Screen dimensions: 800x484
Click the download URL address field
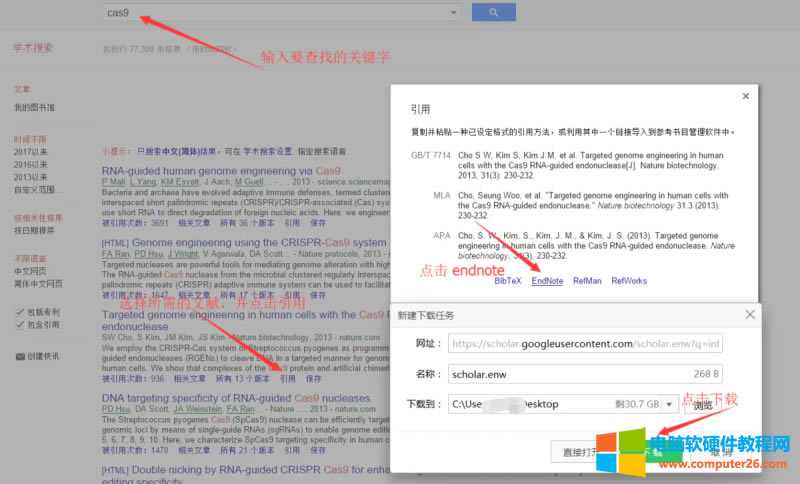pos(583,343)
